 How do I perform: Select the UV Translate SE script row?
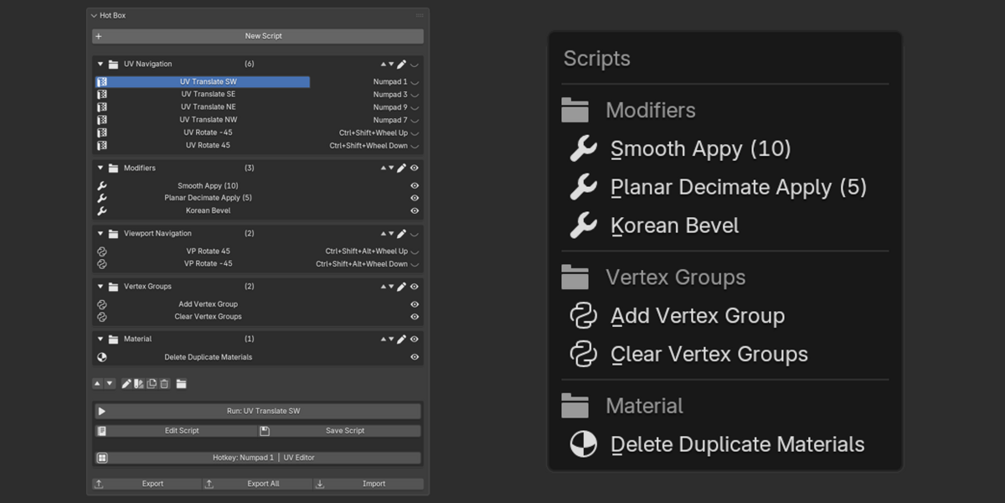tap(203, 94)
